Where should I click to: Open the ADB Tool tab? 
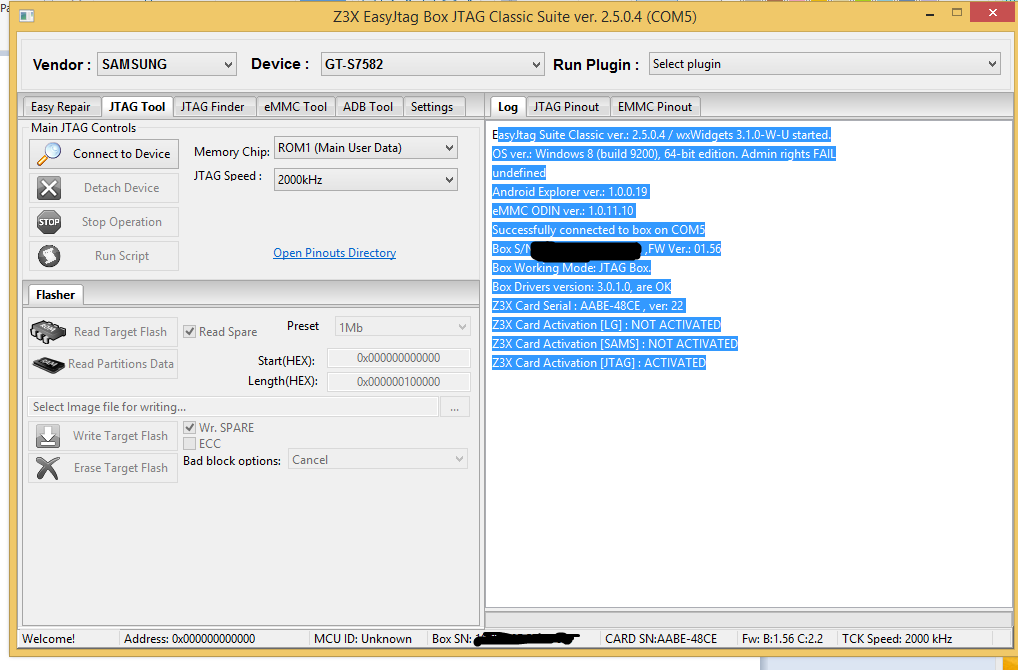pyautogui.click(x=368, y=106)
